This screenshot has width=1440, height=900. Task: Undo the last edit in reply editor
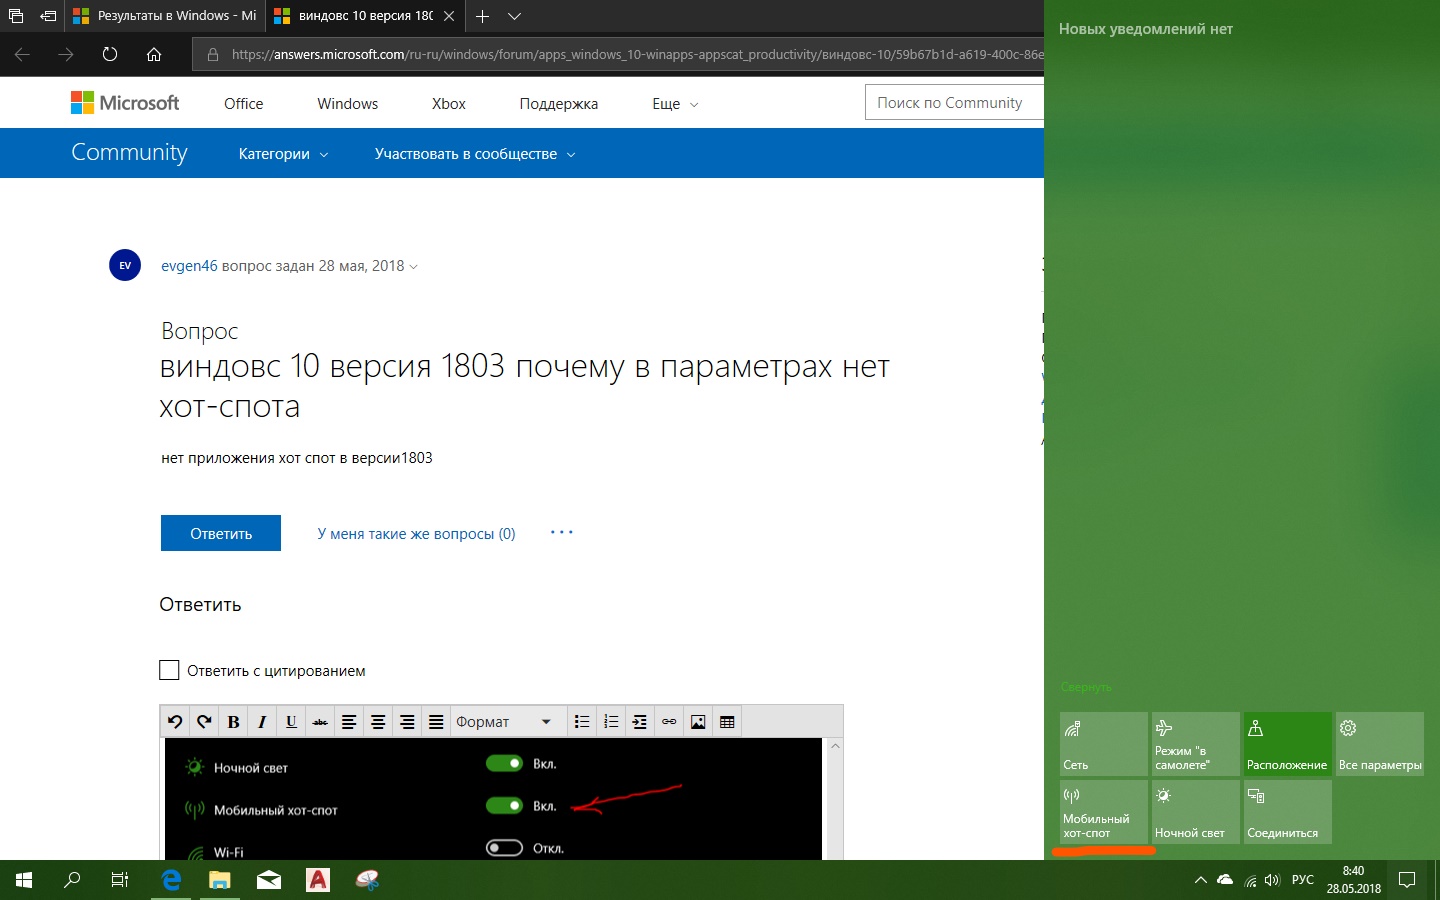[175, 722]
